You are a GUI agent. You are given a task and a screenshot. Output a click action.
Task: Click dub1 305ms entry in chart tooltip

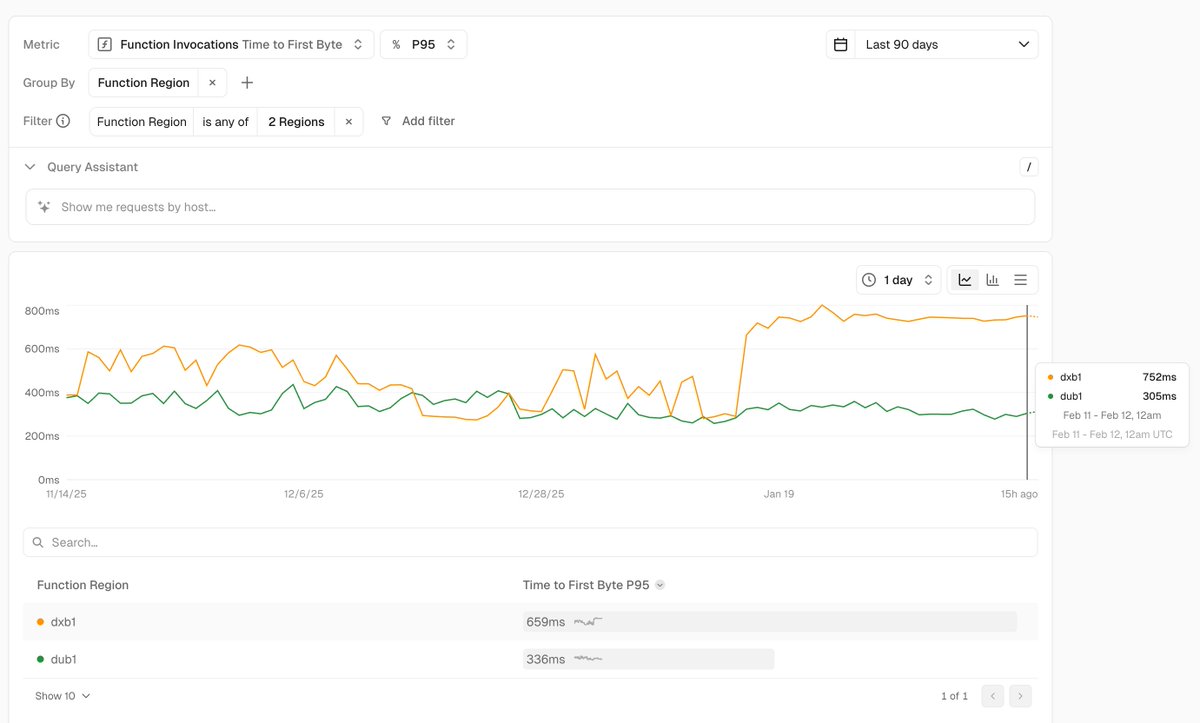tap(1112, 396)
